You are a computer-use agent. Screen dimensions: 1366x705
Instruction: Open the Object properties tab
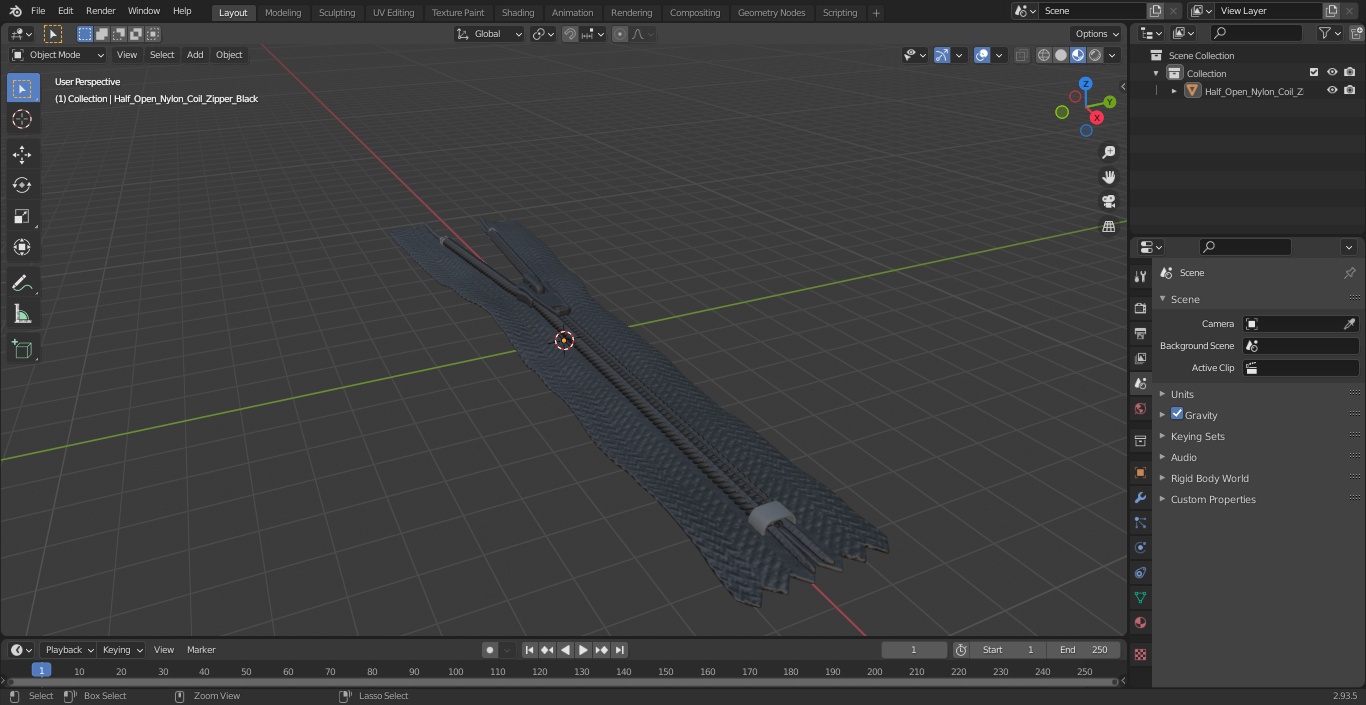1140,472
